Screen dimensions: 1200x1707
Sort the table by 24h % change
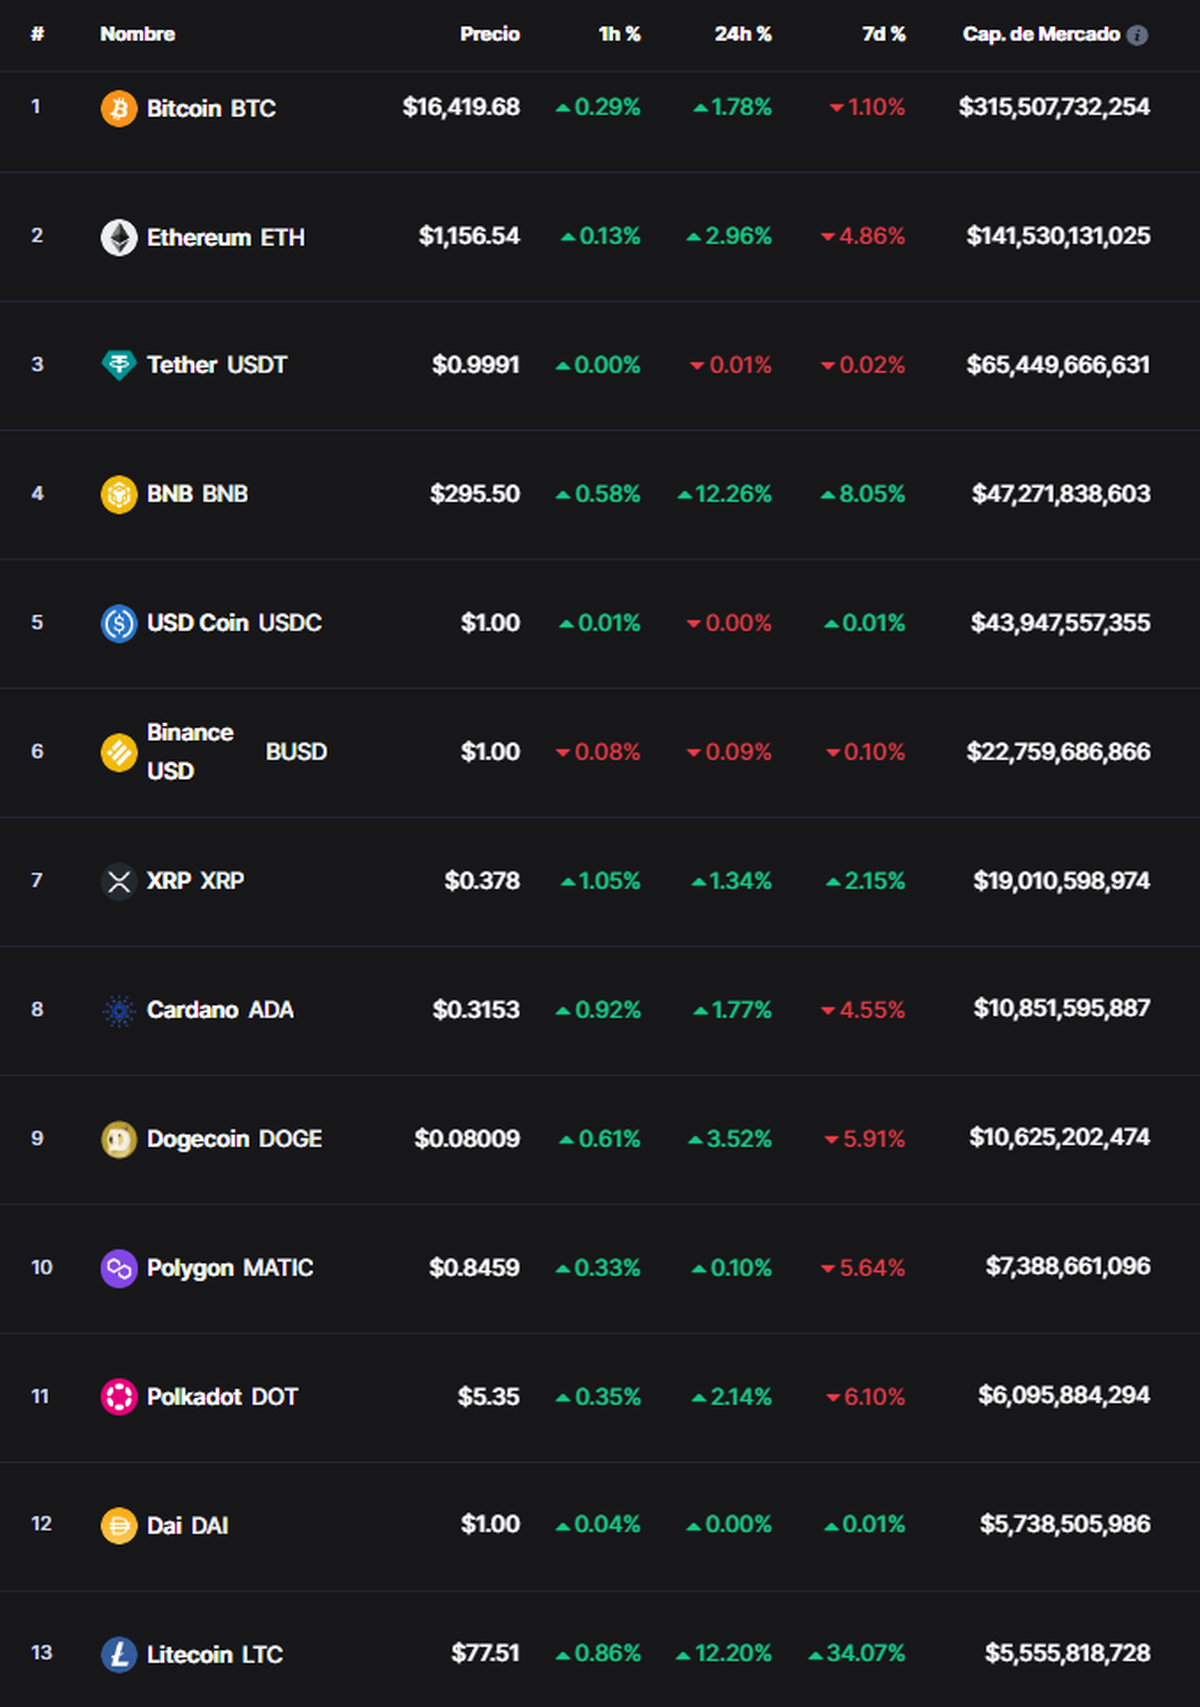tap(742, 33)
